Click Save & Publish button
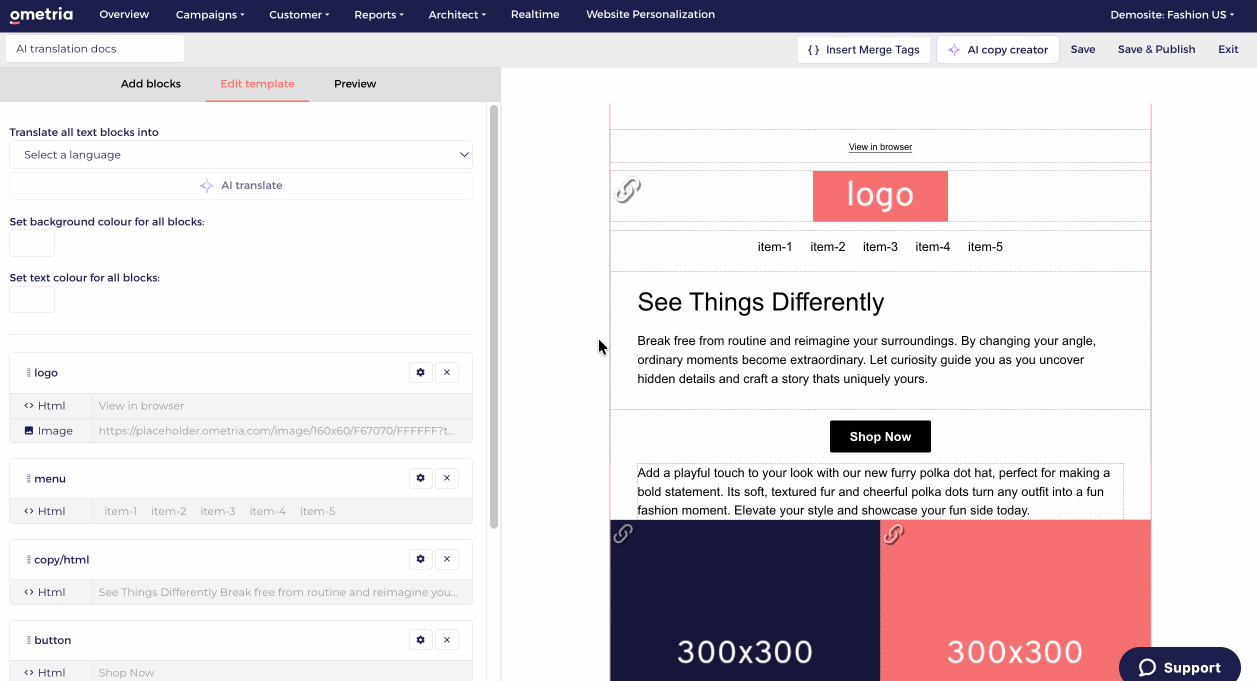 pos(1156,50)
